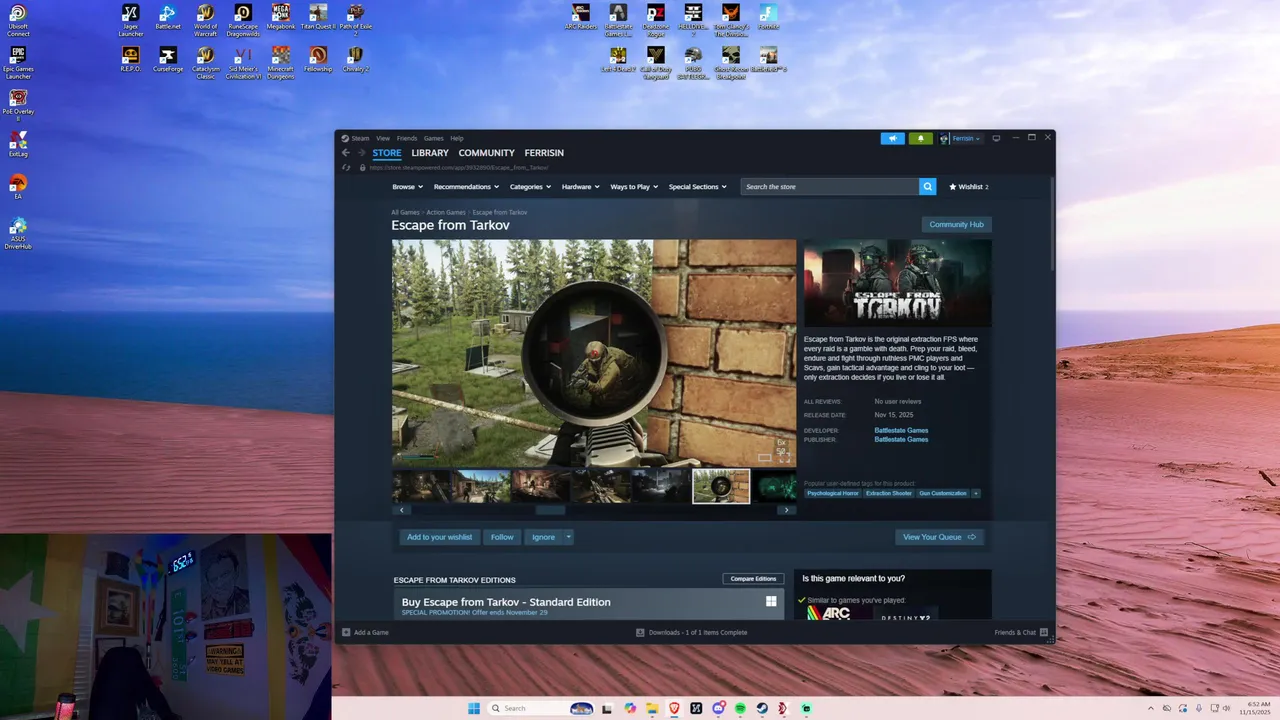The height and width of the screenshot is (720, 1280).
Task: Follow the Escape from Tarkov game
Action: pyautogui.click(x=502, y=537)
